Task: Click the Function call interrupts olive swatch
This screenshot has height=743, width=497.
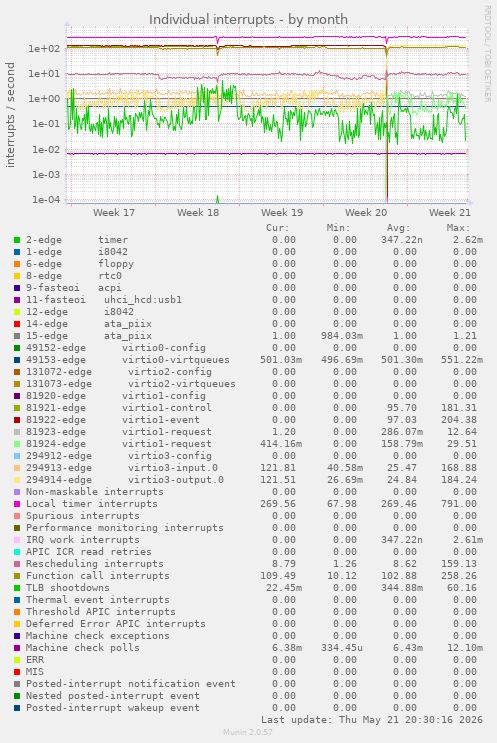Action: (17, 576)
